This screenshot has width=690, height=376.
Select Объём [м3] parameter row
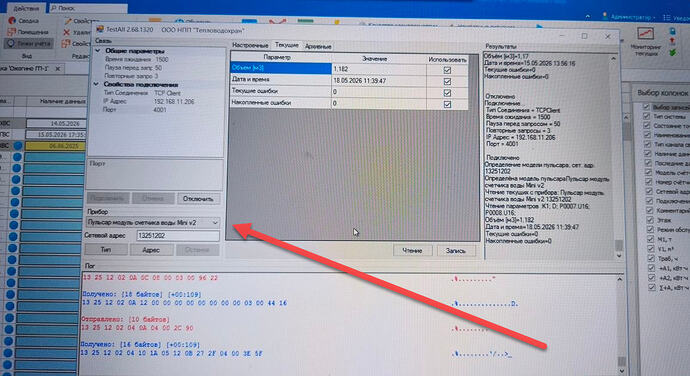coord(280,68)
